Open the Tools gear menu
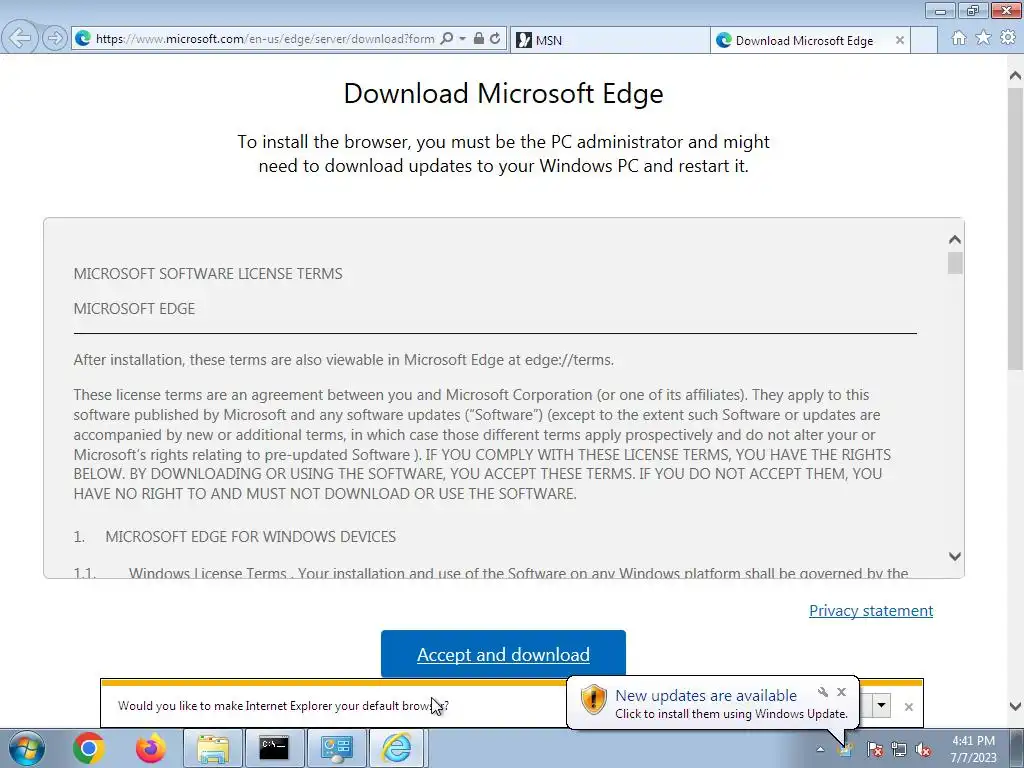Viewport: 1024px width, 768px height. (x=1008, y=38)
